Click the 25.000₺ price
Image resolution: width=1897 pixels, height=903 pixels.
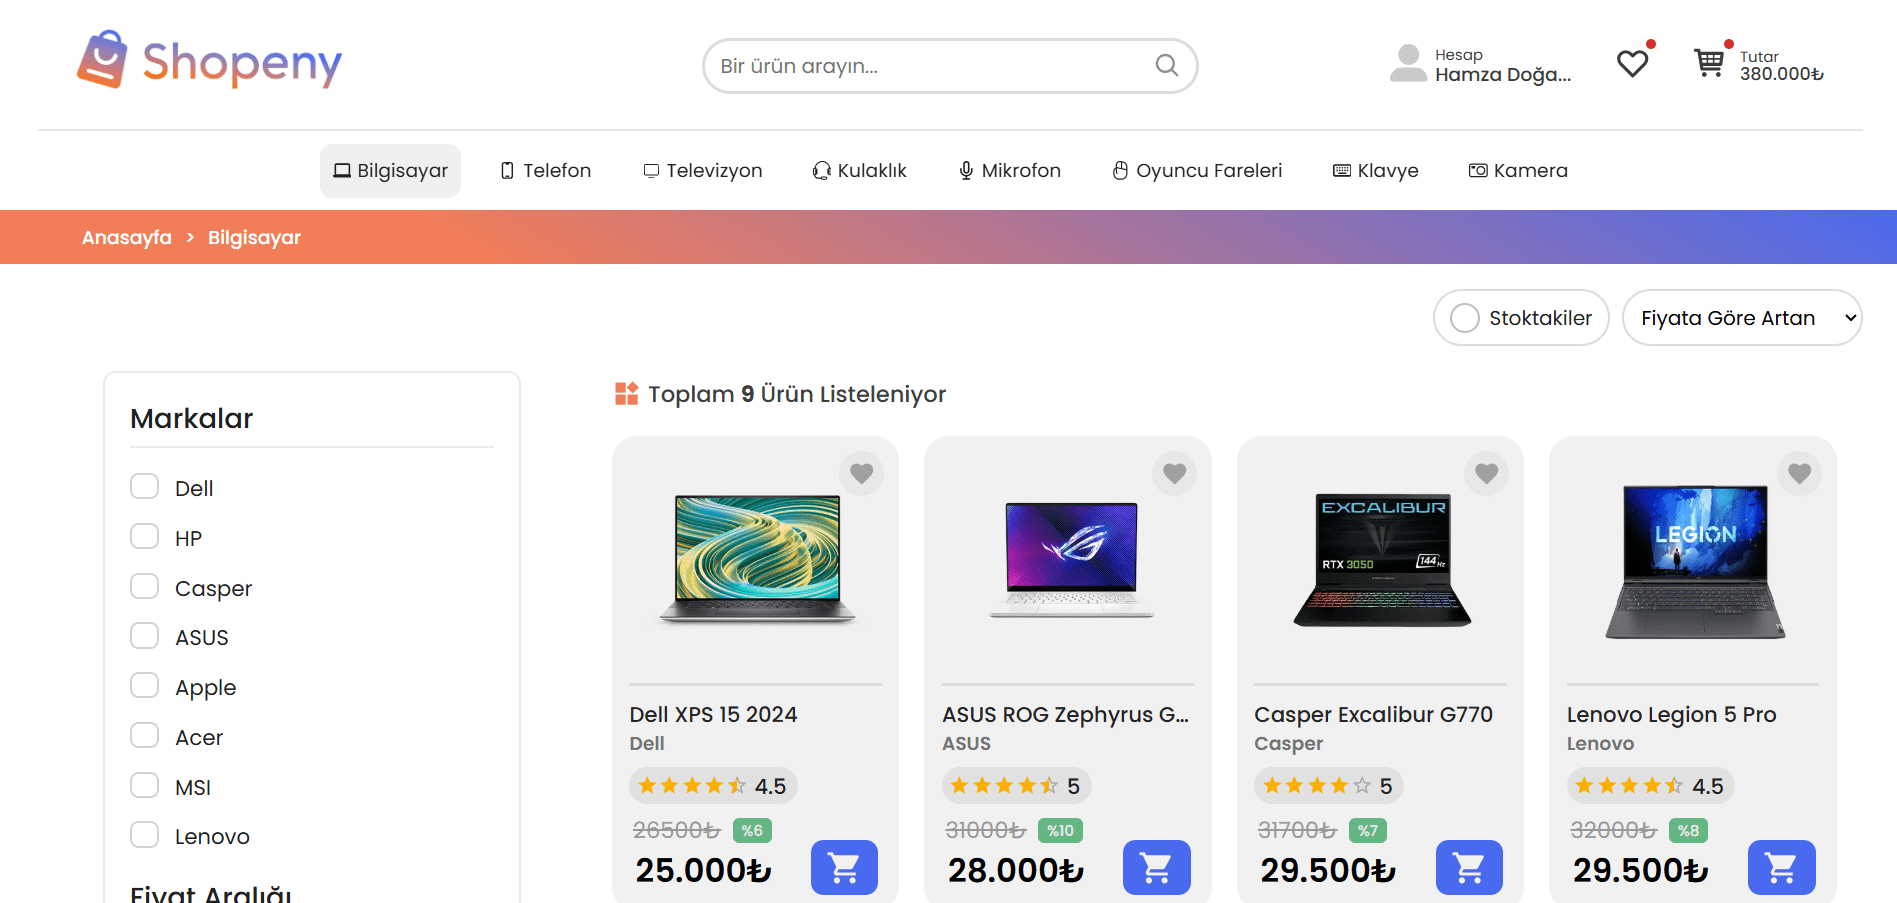click(x=704, y=871)
